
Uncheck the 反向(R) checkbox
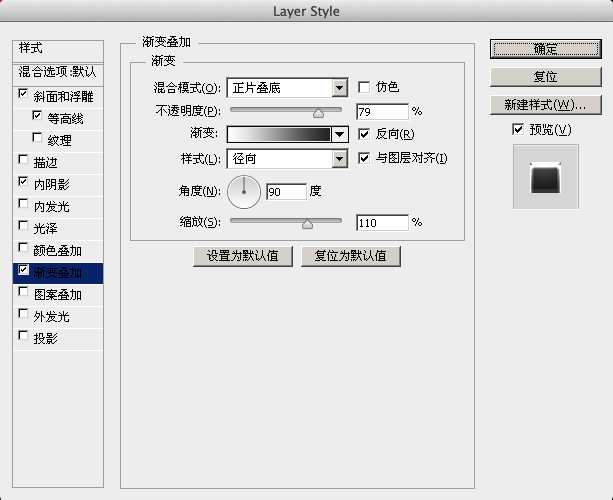point(364,134)
